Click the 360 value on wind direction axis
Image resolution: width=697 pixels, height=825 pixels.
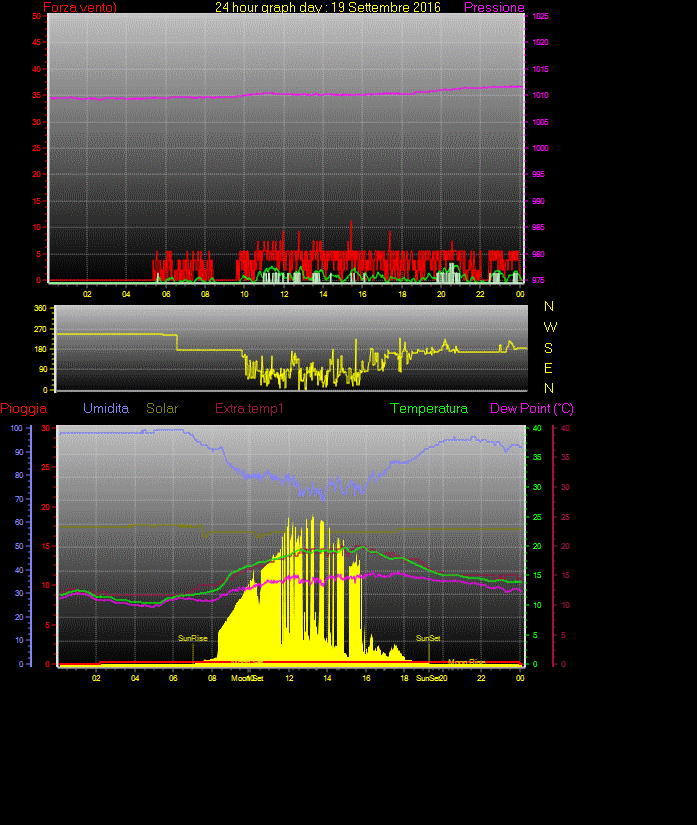pyautogui.click(x=41, y=308)
